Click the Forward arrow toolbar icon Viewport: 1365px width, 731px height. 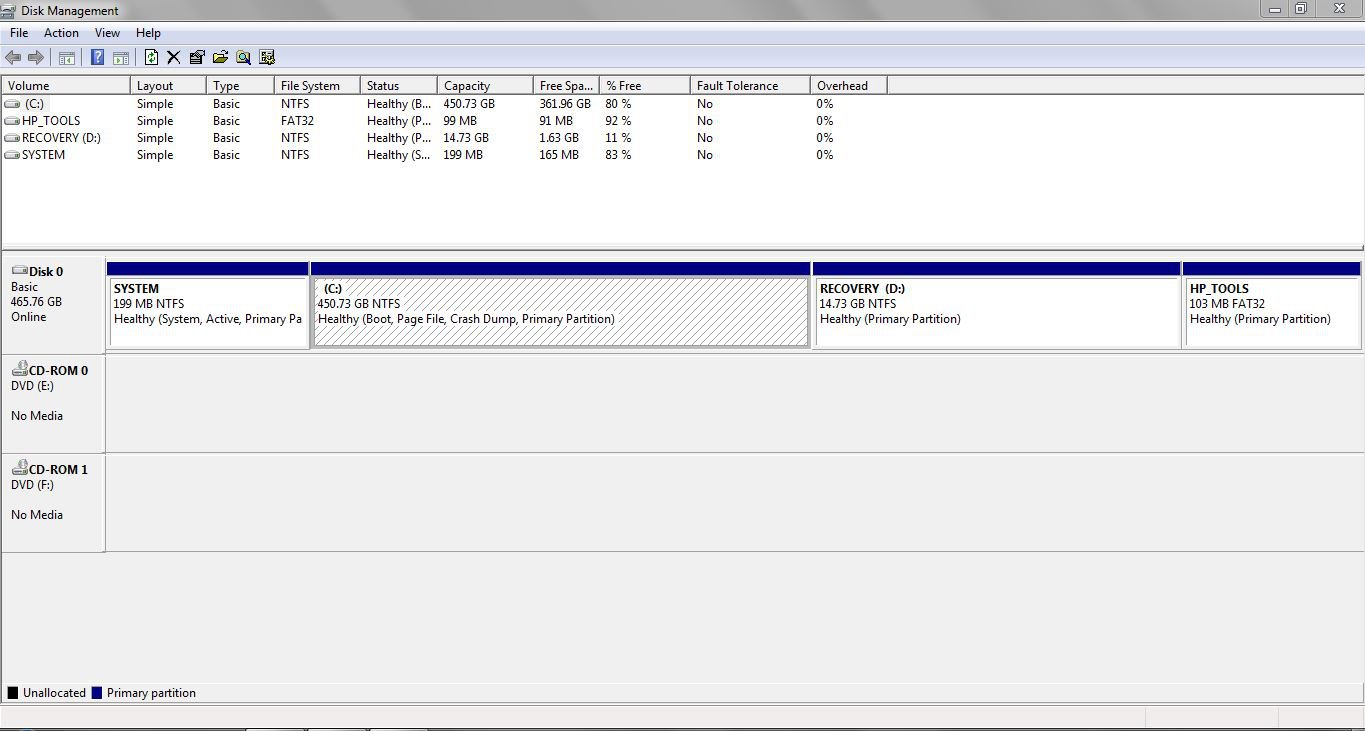pos(36,58)
